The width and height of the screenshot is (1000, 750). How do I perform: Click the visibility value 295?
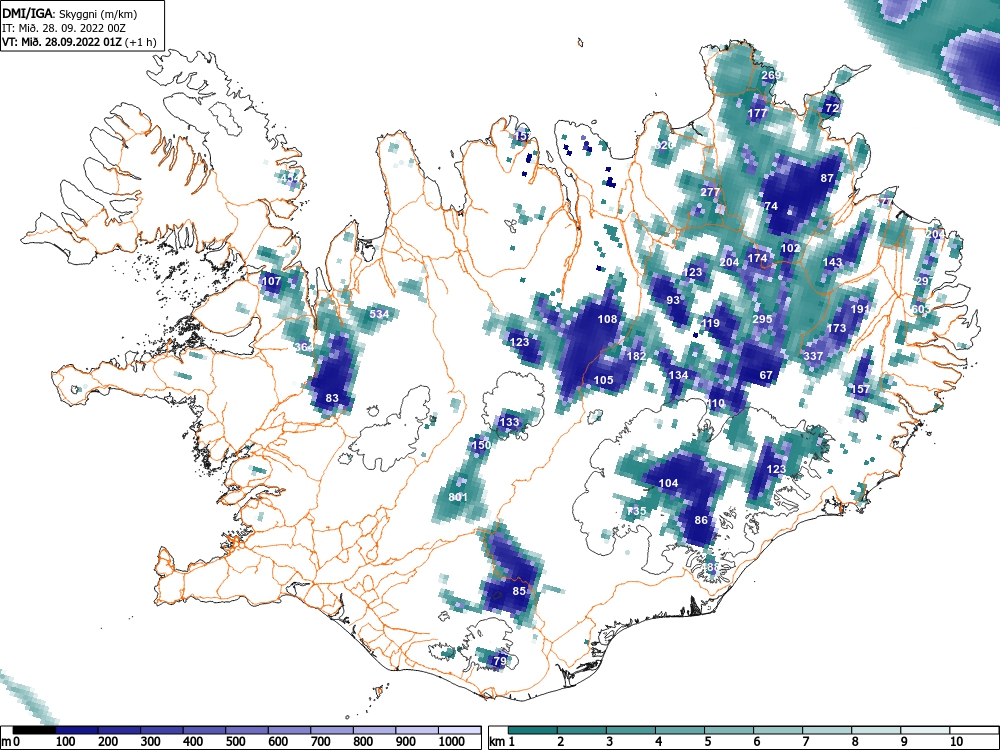tap(763, 320)
